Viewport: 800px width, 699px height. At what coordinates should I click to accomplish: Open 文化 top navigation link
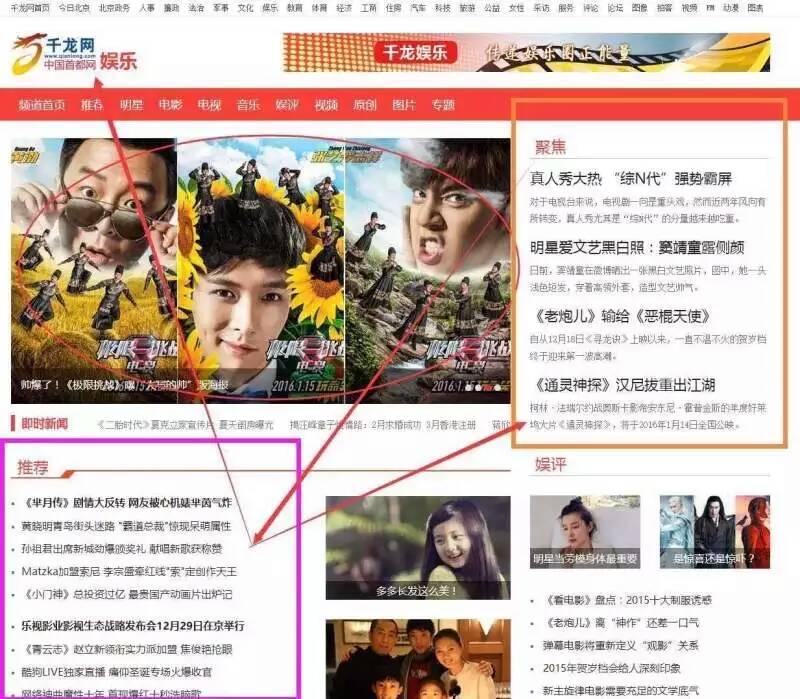[245, 8]
